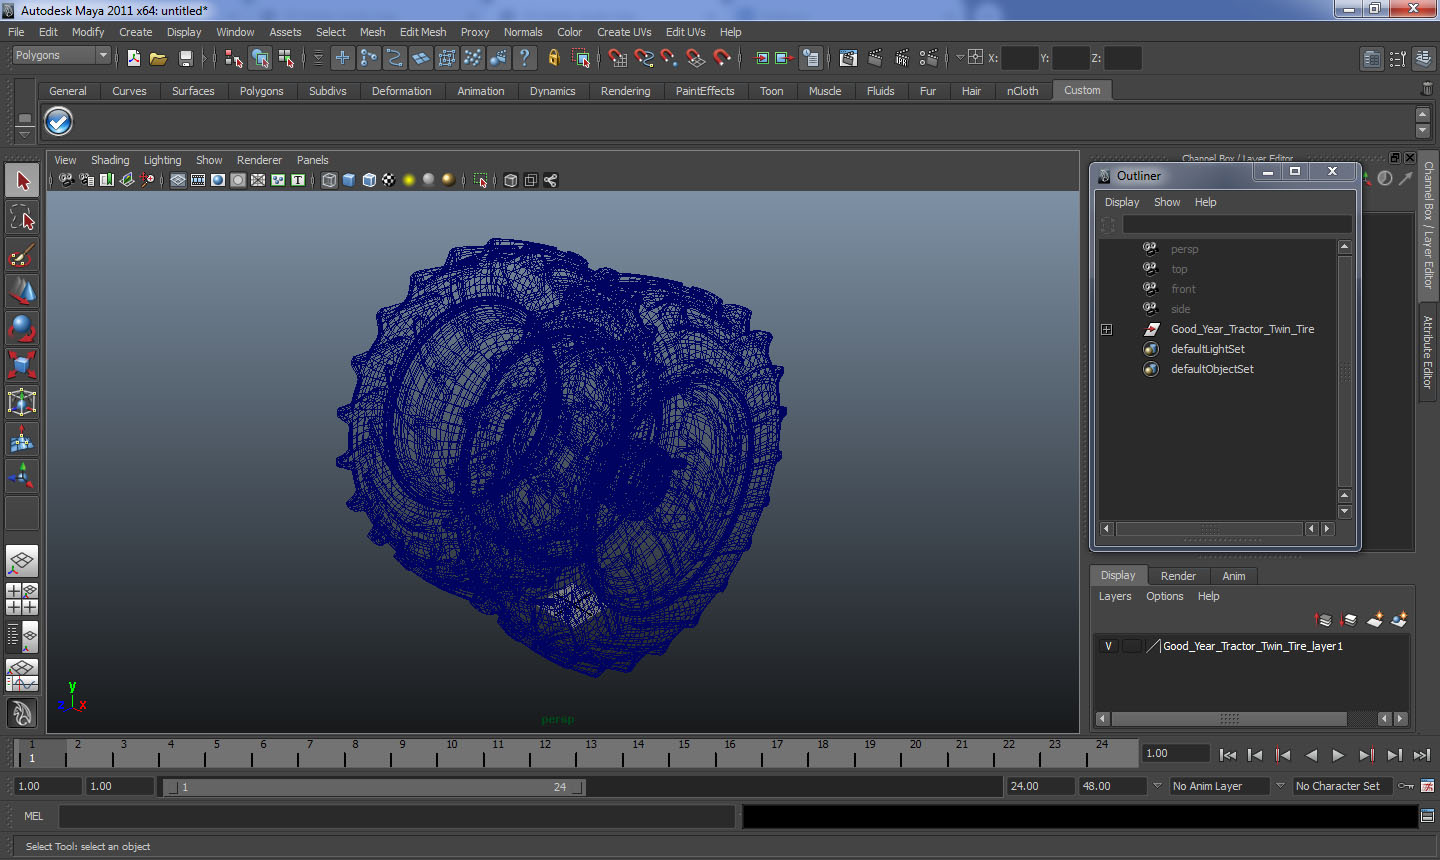This screenshot has height=860, width=1440.
Task: Go to start of playback range
Action: point(1228,755)
